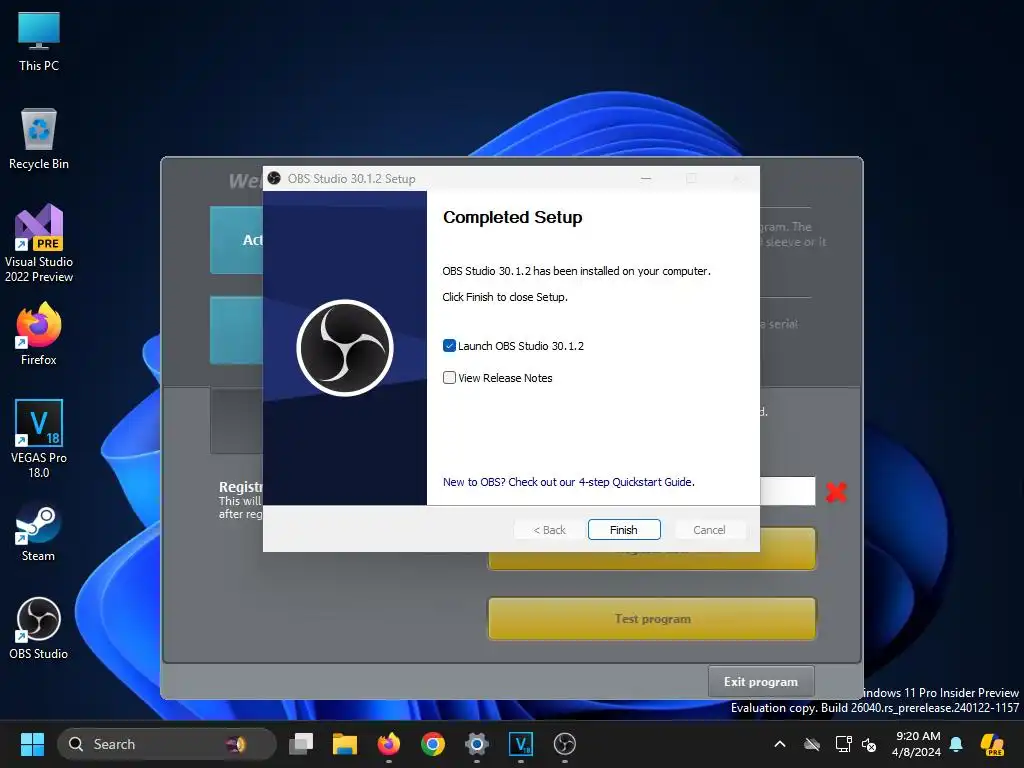Click the Cancel button in Setup
Image resolution: width=1024 pixels, height=768 pixels.
click(709, 530)
